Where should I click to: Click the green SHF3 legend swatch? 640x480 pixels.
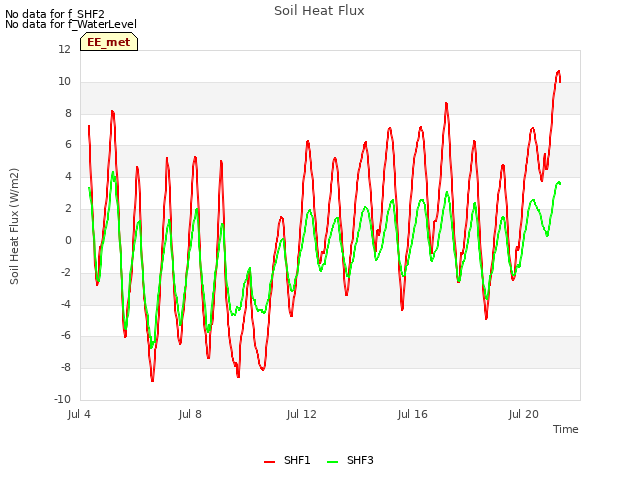click(x=333, y=462)
